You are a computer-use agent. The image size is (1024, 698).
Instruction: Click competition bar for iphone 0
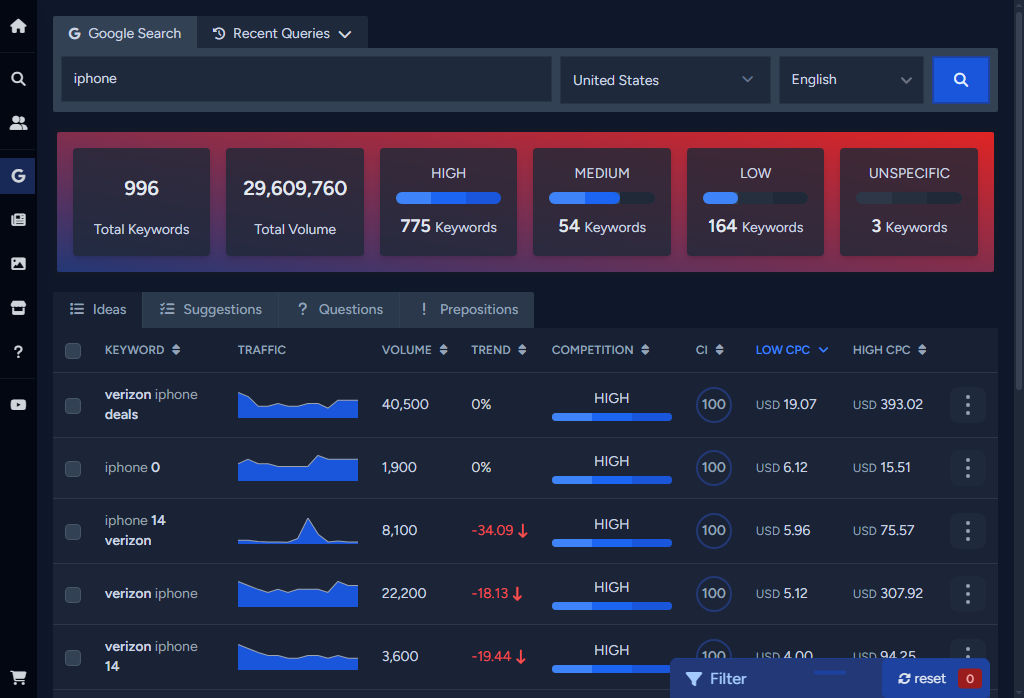612,480
